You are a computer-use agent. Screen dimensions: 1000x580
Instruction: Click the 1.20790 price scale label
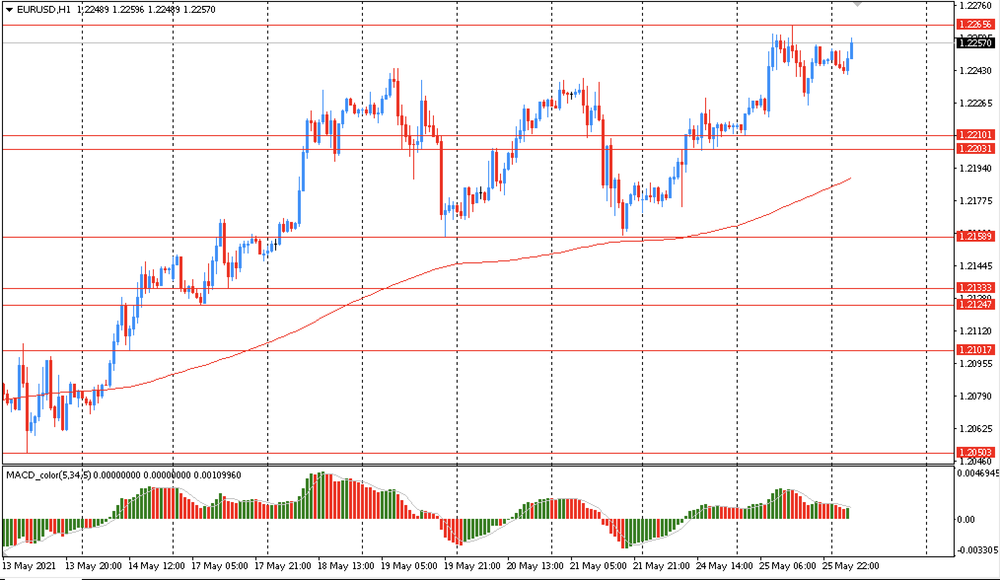(976, 396)
